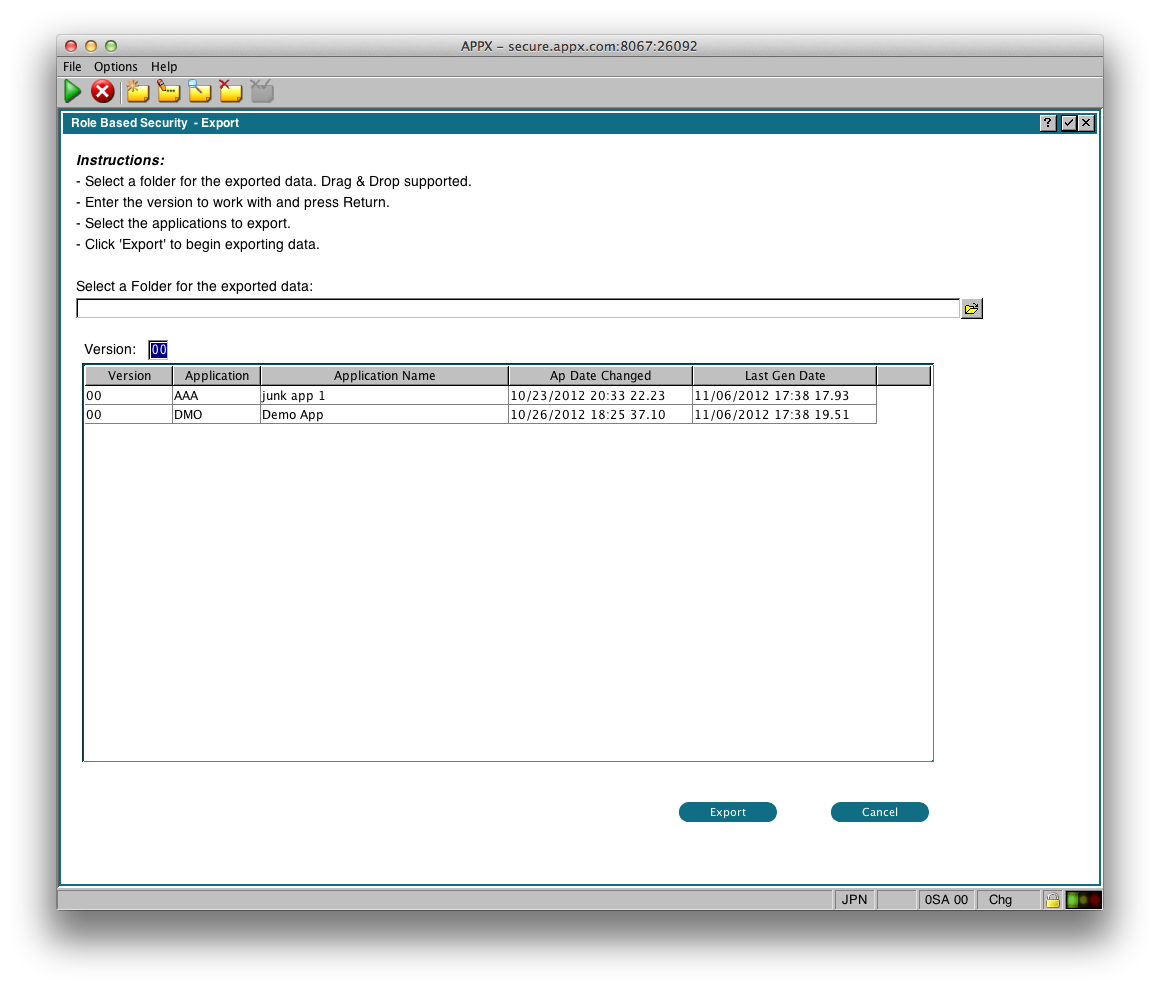Click the checkmark OK icon in title bar

(x=1067, y=123)
